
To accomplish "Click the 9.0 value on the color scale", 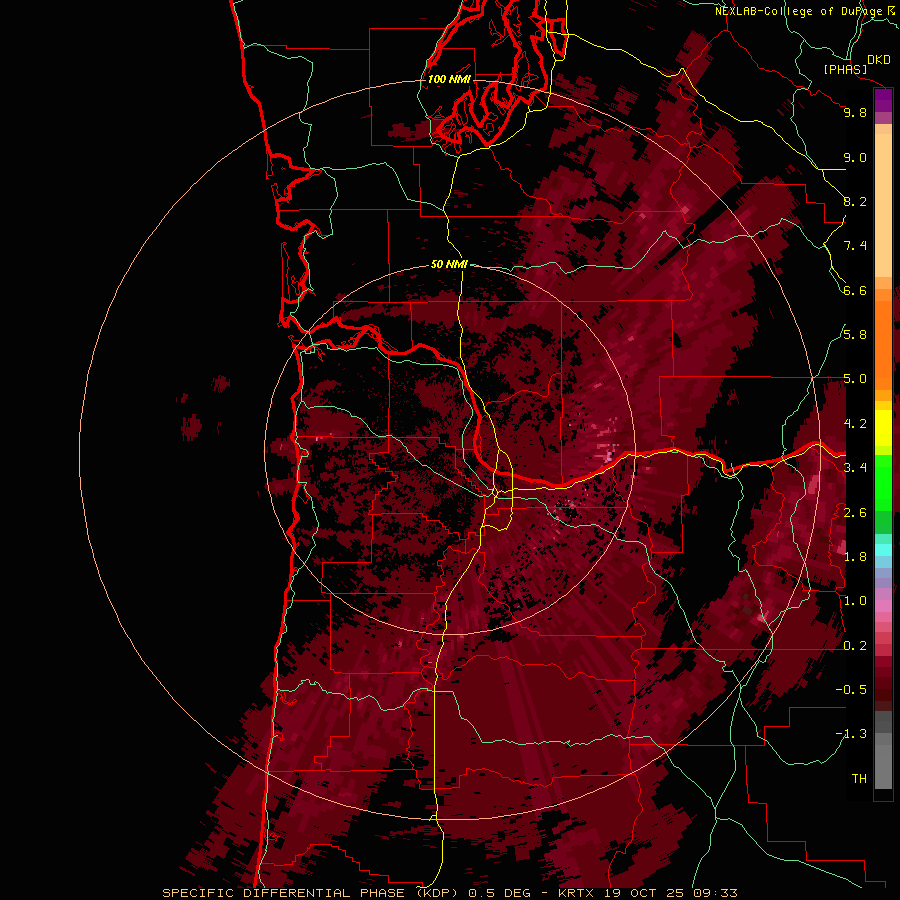I will tap(855, 157).
